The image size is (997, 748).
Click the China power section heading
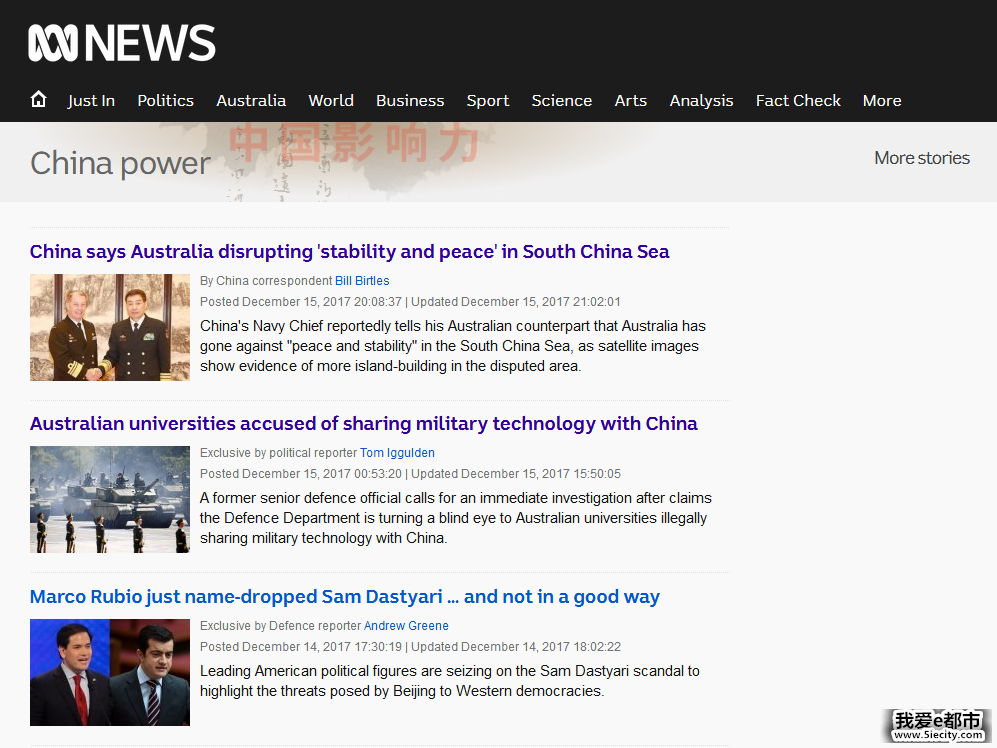point(120,163)
